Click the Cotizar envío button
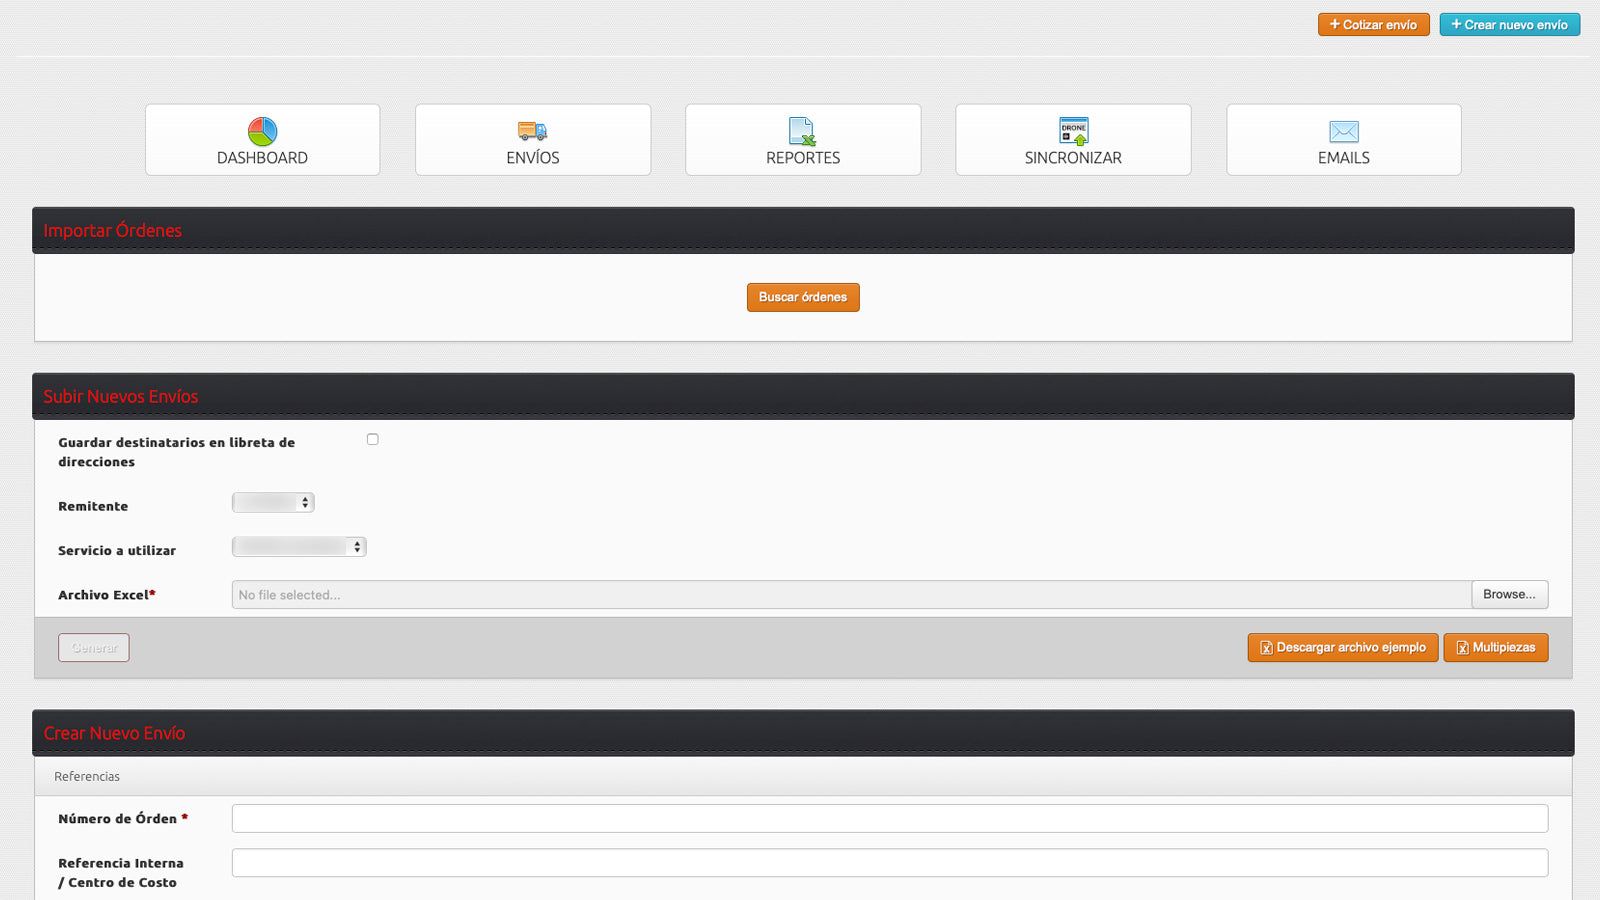Screen dimensions: 1600x900 click(1374, 25)
